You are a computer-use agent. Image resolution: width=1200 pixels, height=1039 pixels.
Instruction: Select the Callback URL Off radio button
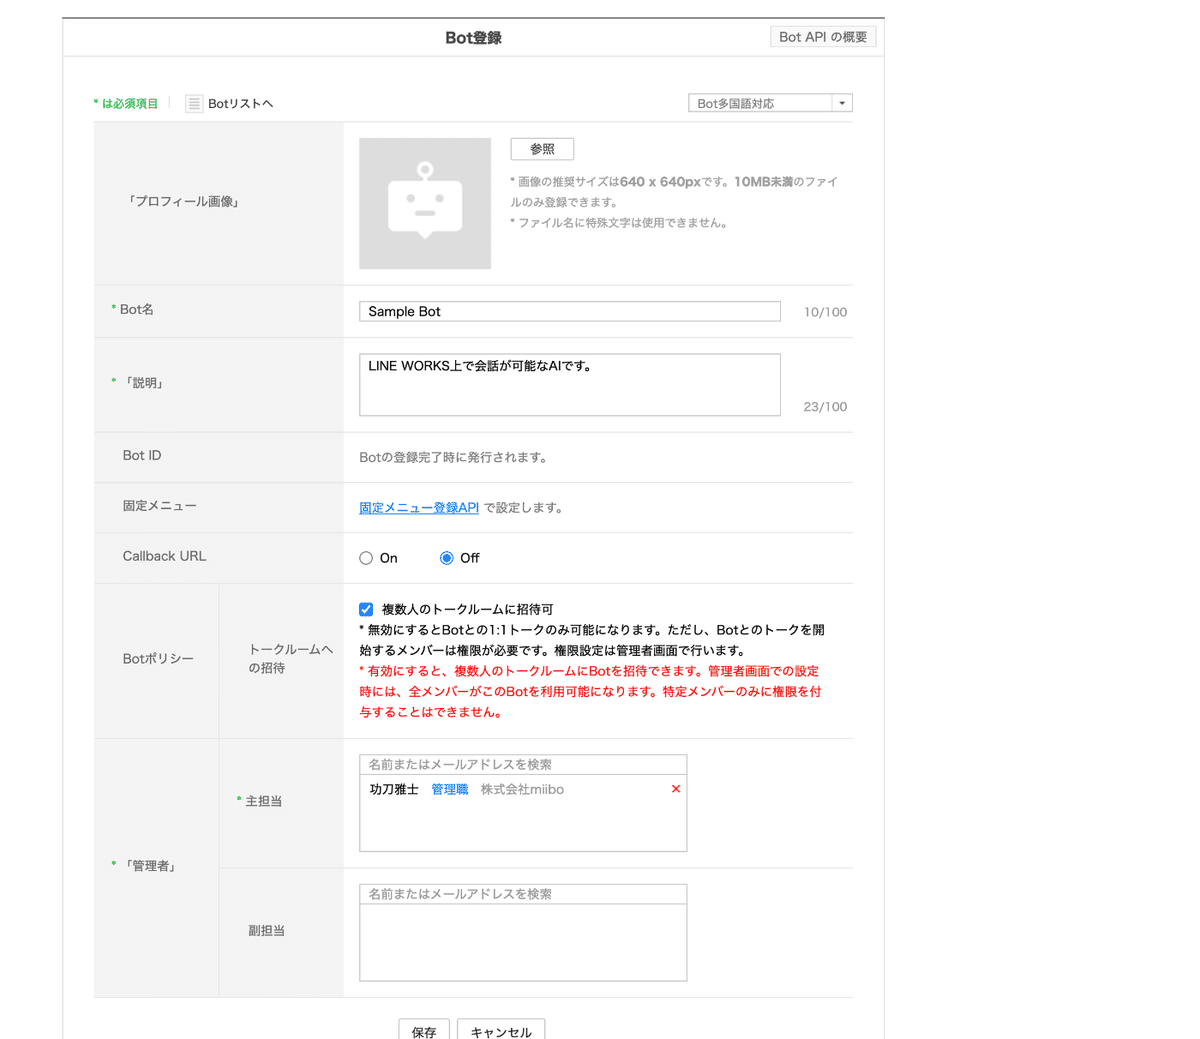click(447, 558)
